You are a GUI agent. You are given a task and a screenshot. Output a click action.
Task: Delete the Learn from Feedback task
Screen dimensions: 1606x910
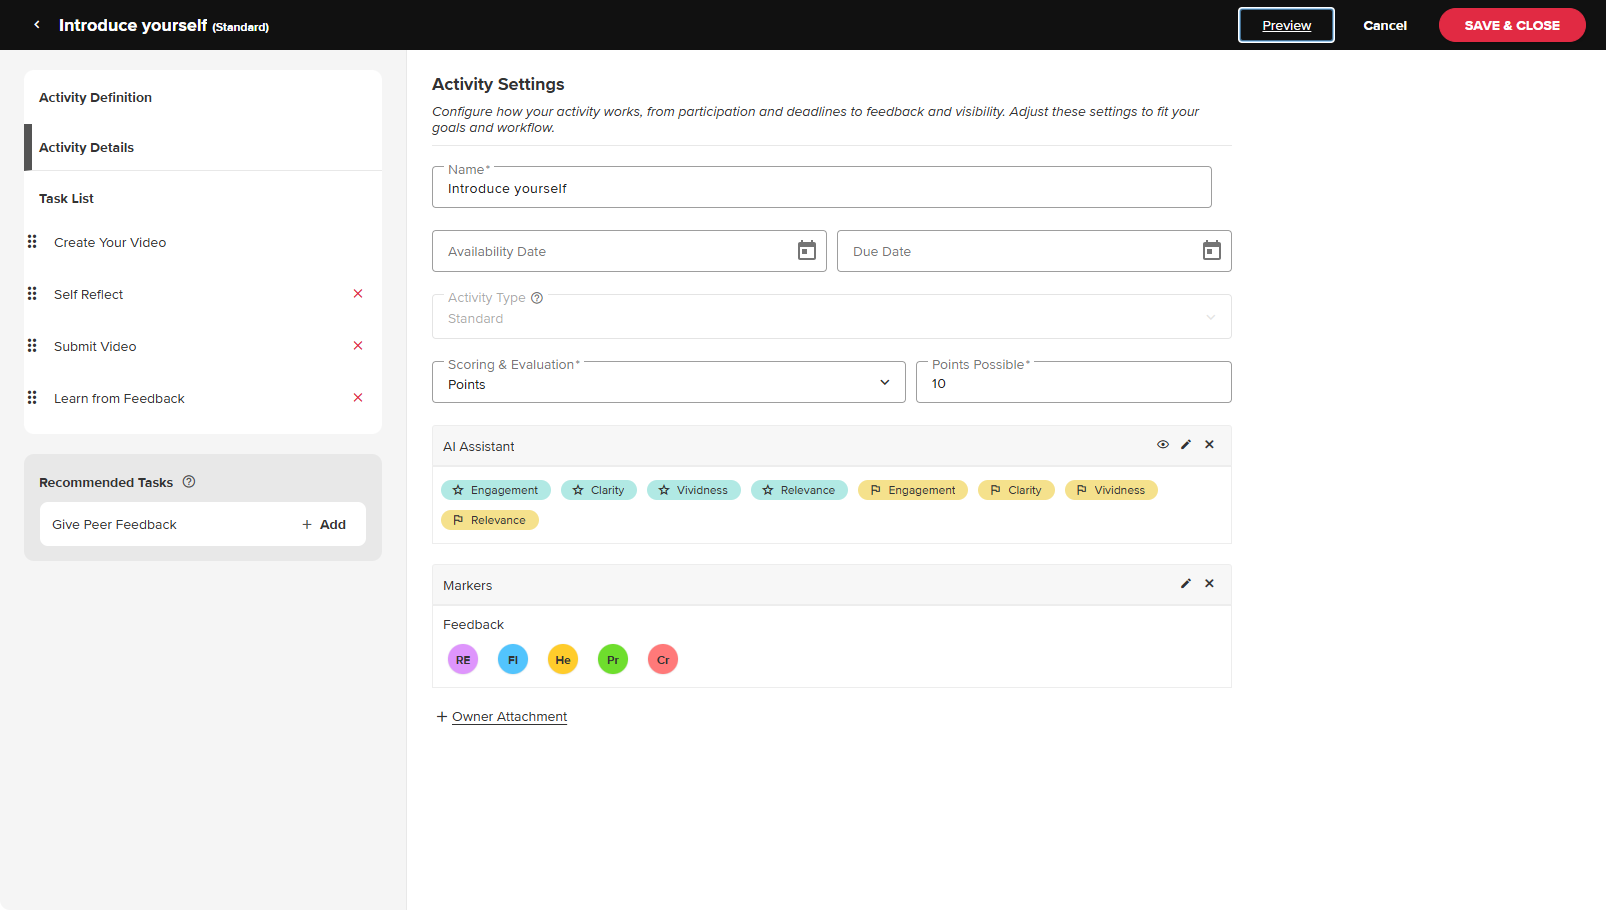[x=358, y=398]
